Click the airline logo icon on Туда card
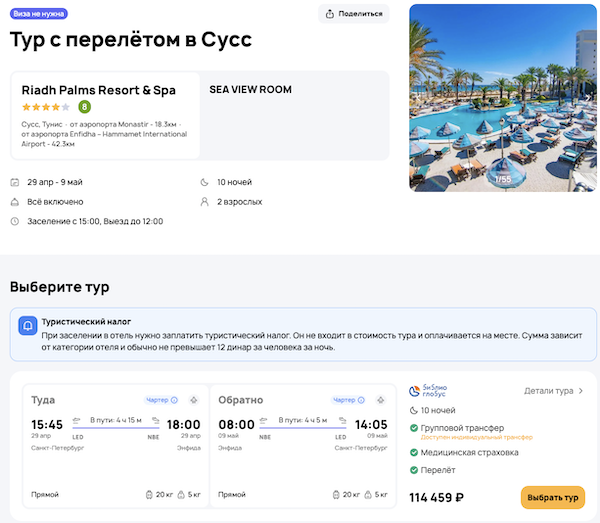The image size is (600, 523). click(194, 399)
